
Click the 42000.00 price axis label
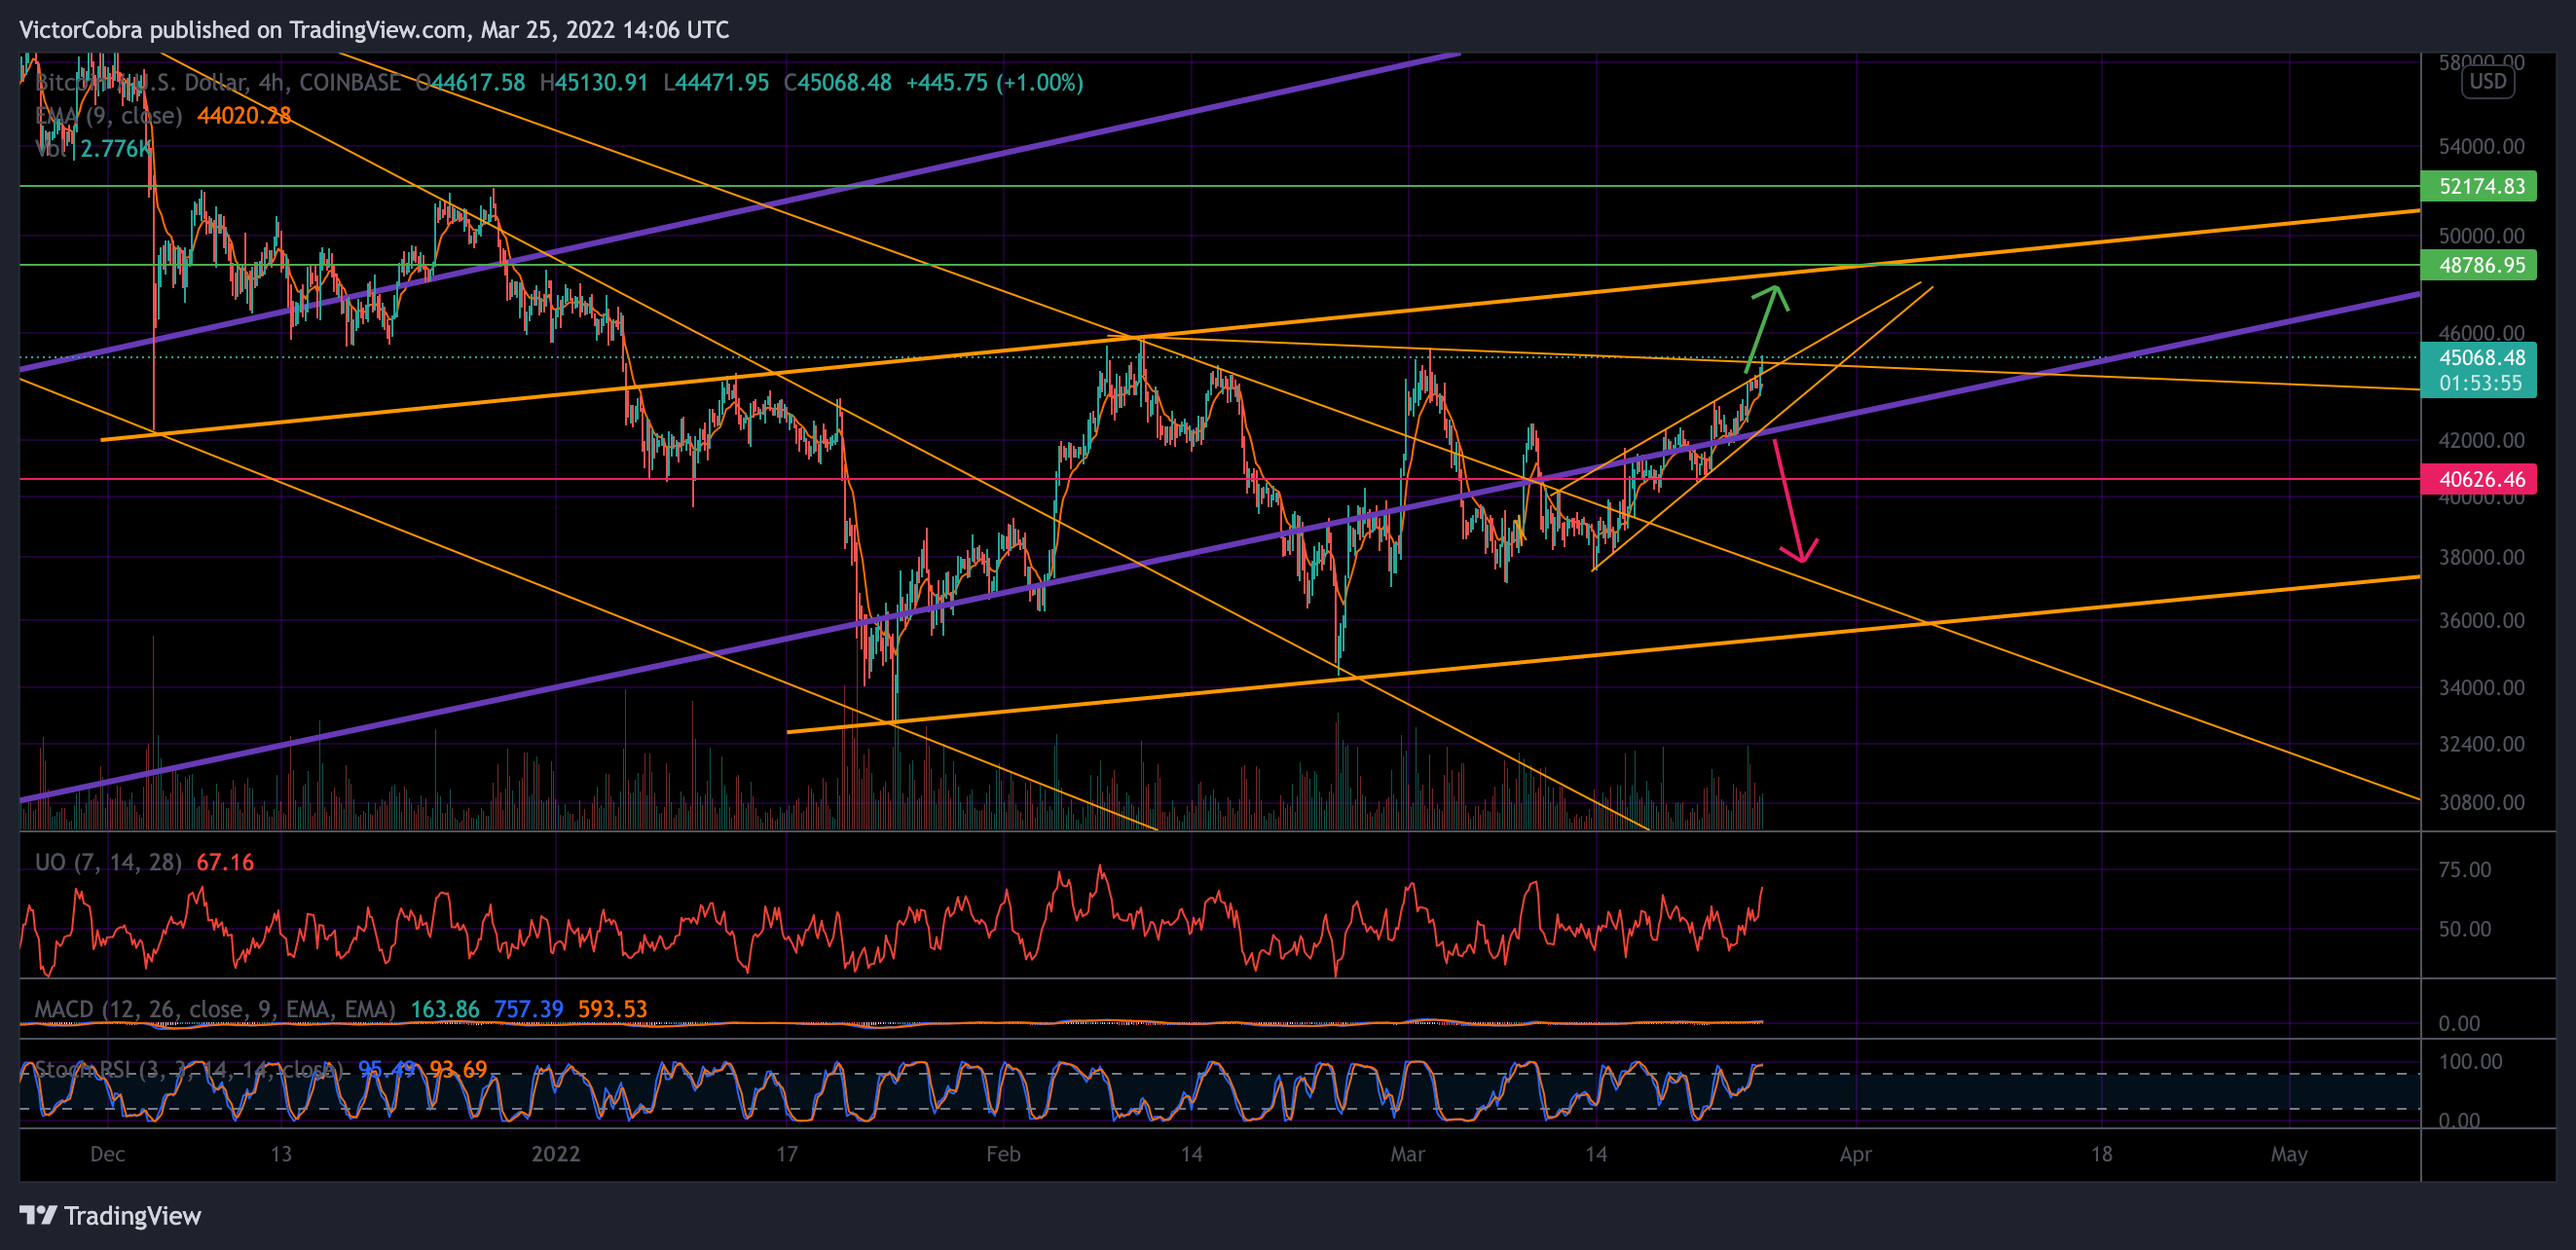(2481, 440)
